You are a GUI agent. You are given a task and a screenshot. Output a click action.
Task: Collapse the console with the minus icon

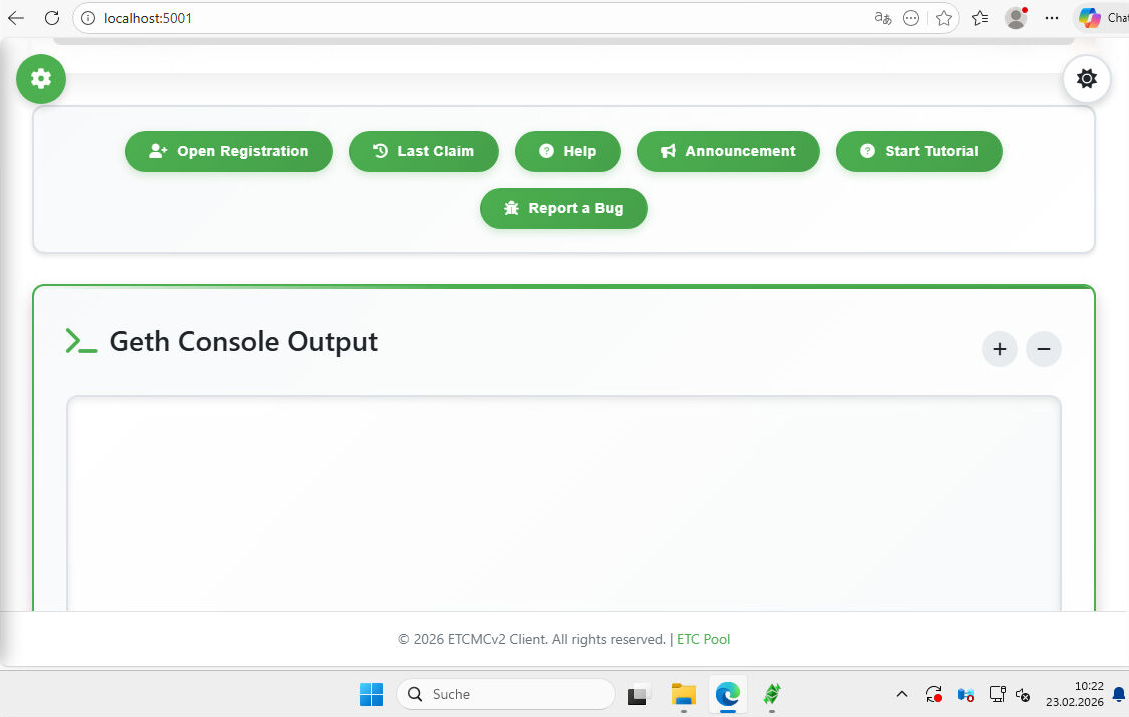1043,349
